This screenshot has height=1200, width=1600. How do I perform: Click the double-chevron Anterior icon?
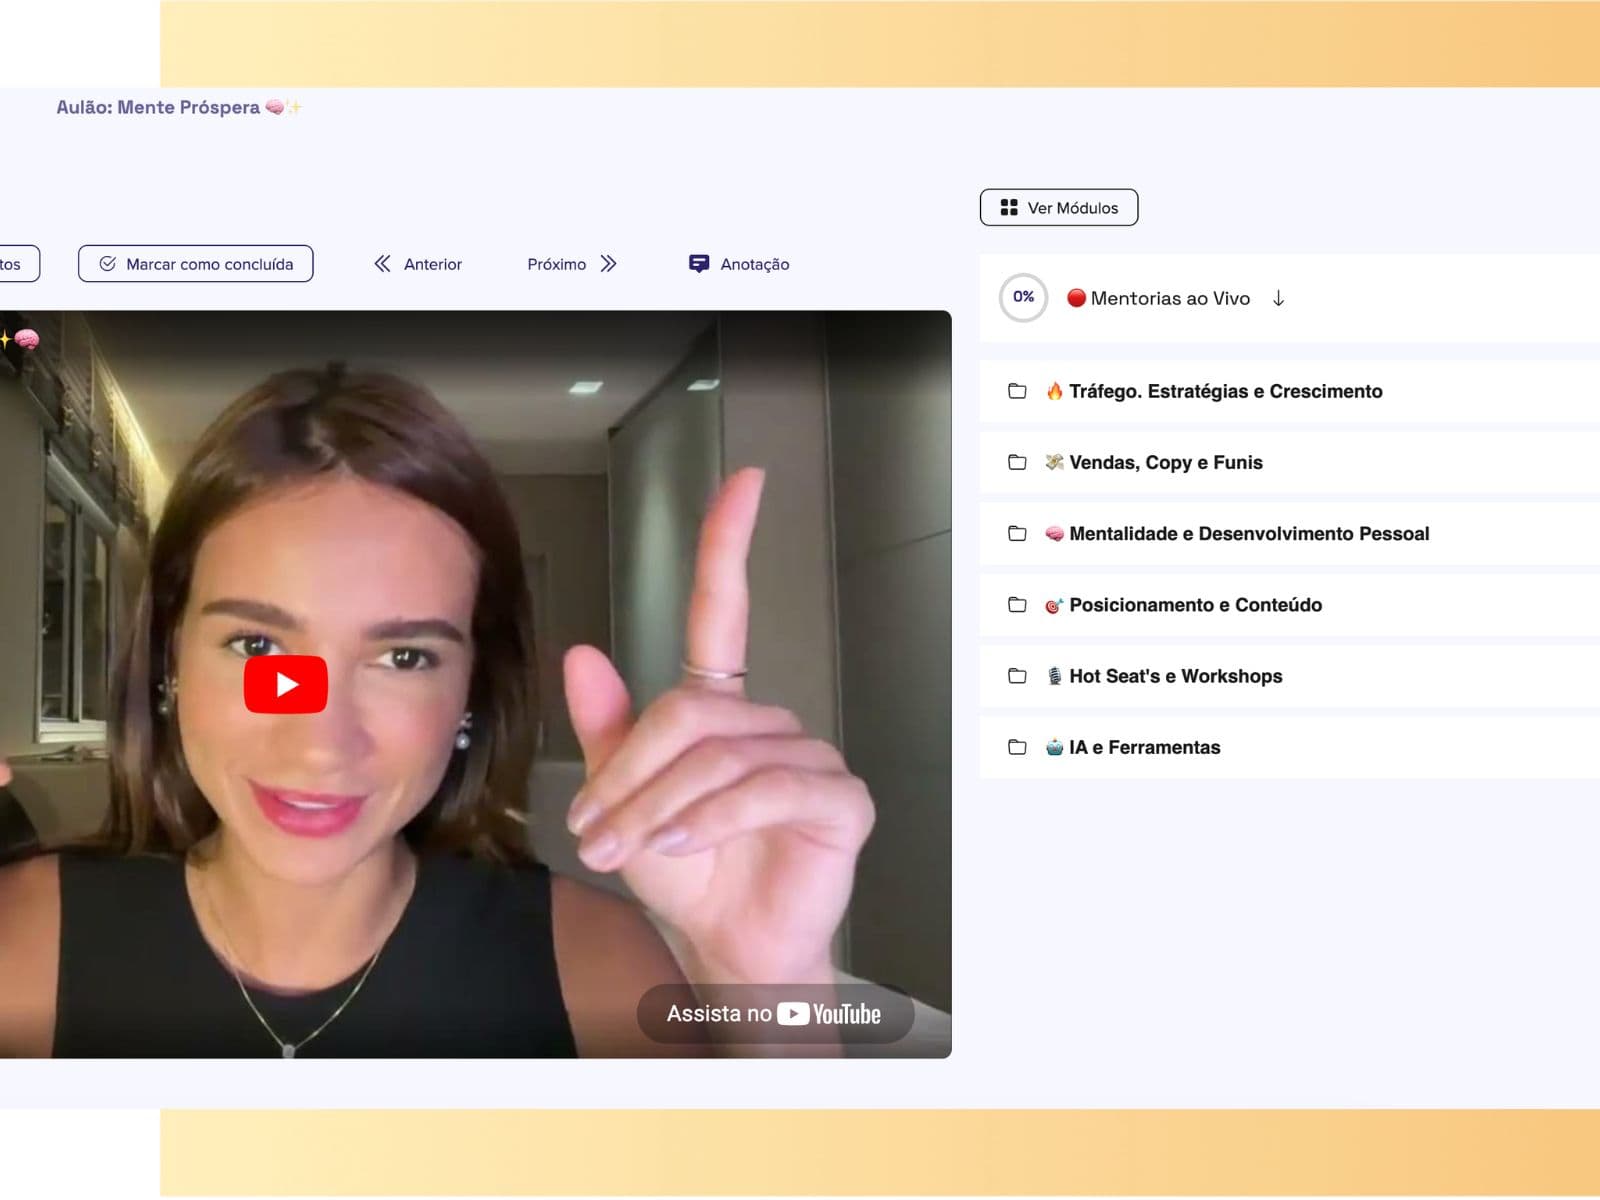[x=382, y=263]
